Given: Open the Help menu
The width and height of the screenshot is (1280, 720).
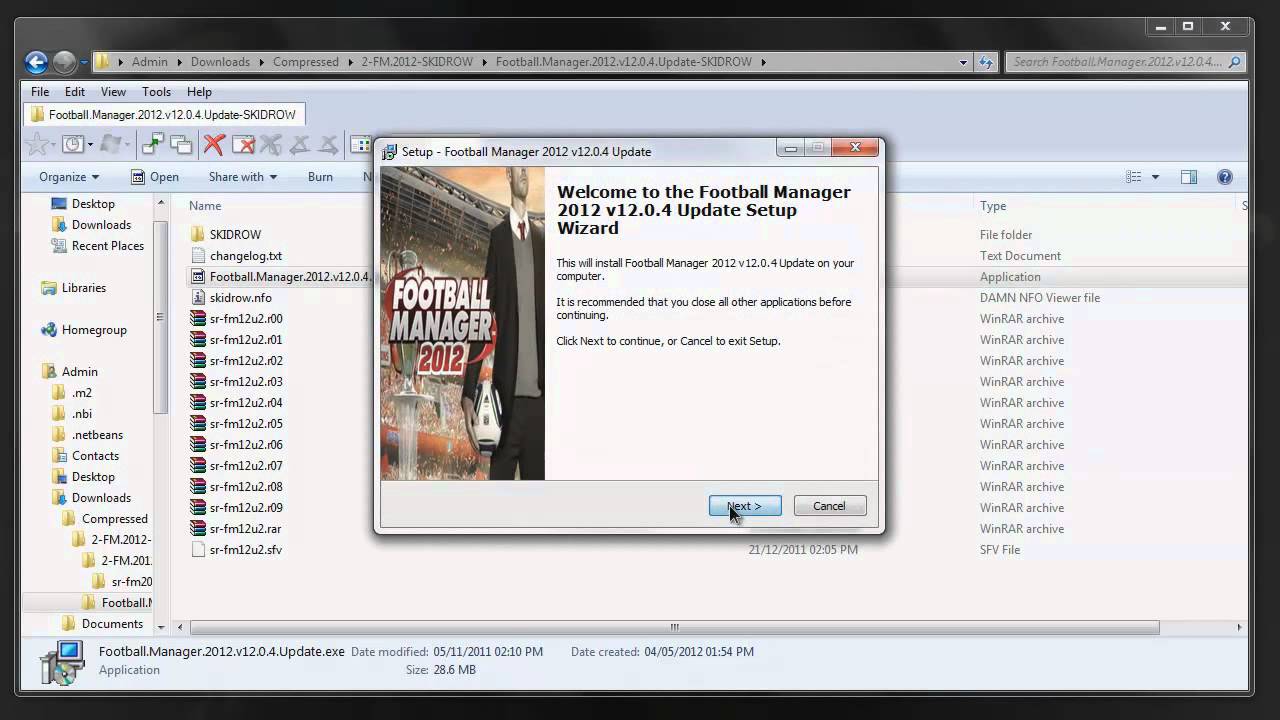Looking at the screenshot, I should click(x=199, y=92).
